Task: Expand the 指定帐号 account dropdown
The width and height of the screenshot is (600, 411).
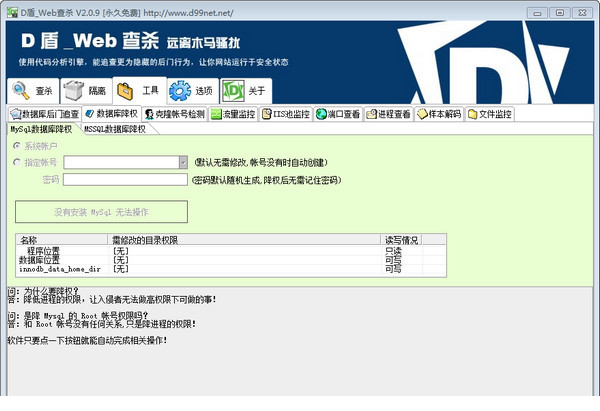Action: pos(183,162)
